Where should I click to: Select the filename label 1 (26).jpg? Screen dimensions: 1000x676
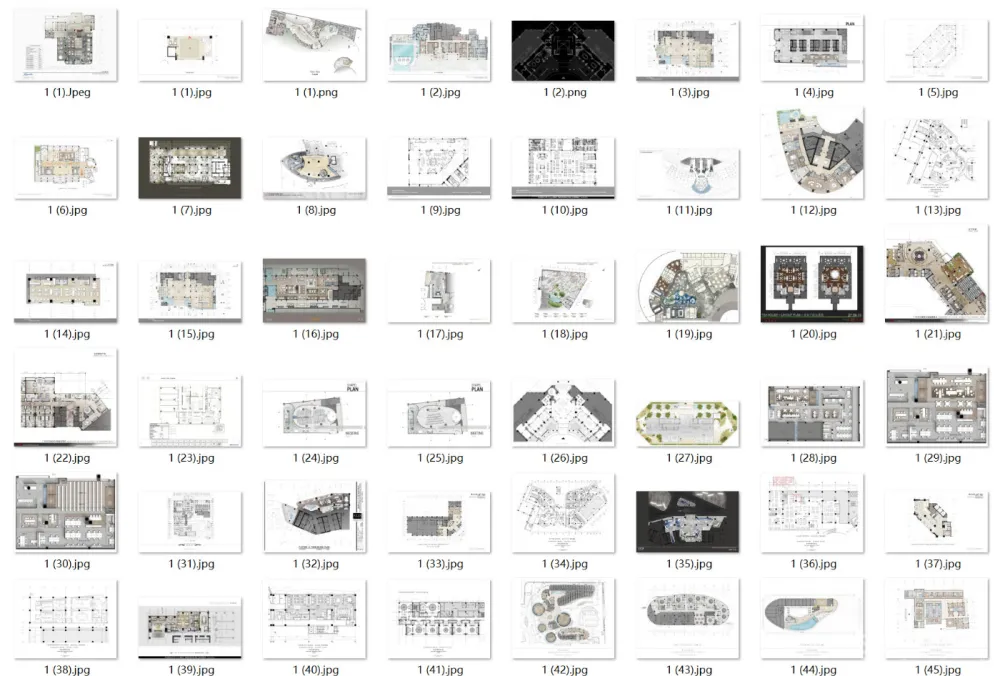pos(564,458)
